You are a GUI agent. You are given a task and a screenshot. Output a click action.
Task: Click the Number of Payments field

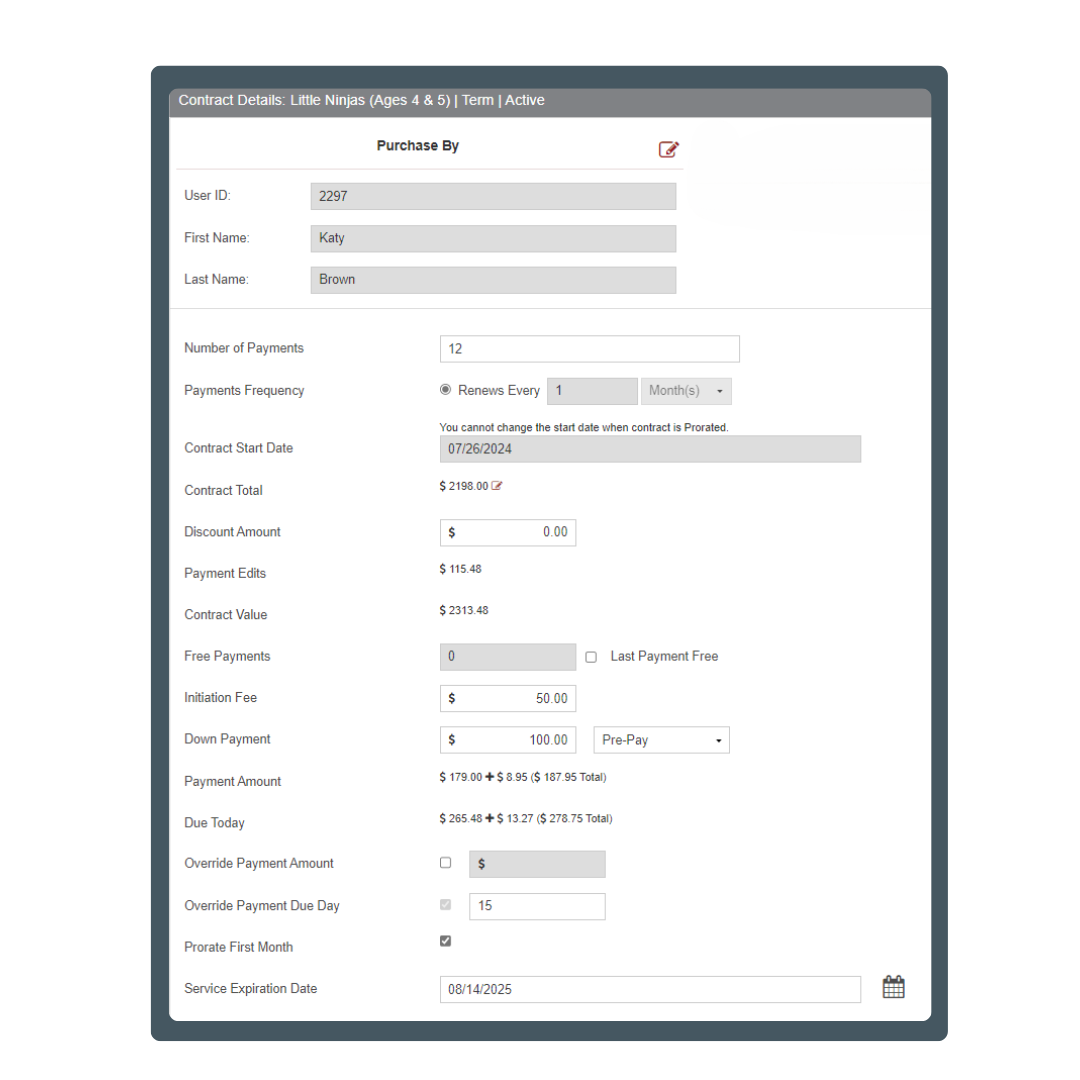click(589, 349)
